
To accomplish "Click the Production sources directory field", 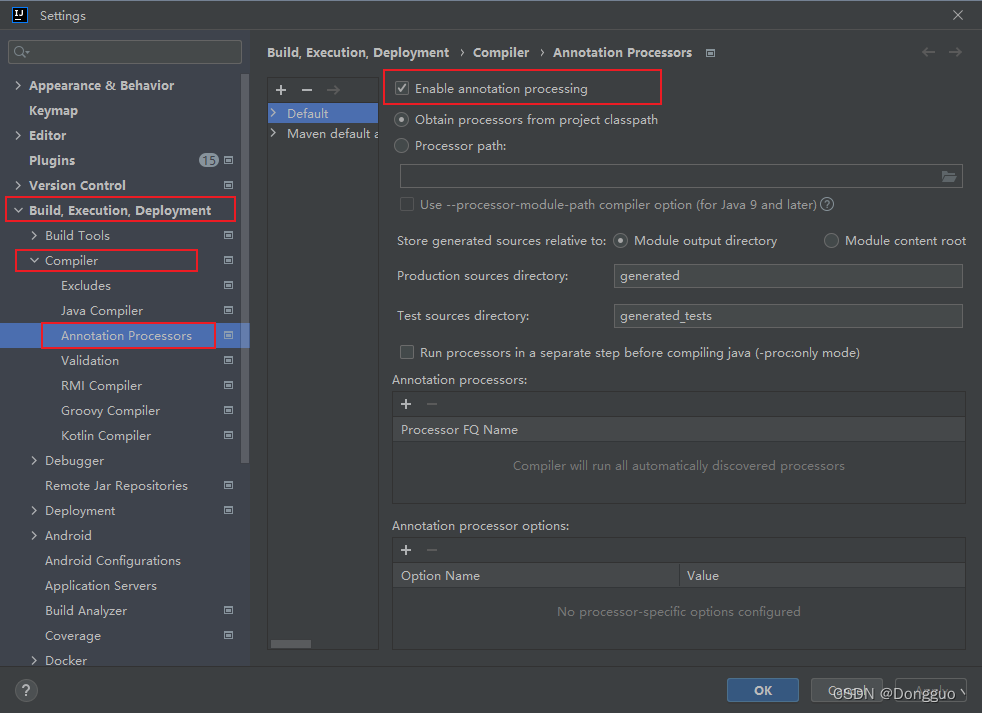I will tap(788, 276).
